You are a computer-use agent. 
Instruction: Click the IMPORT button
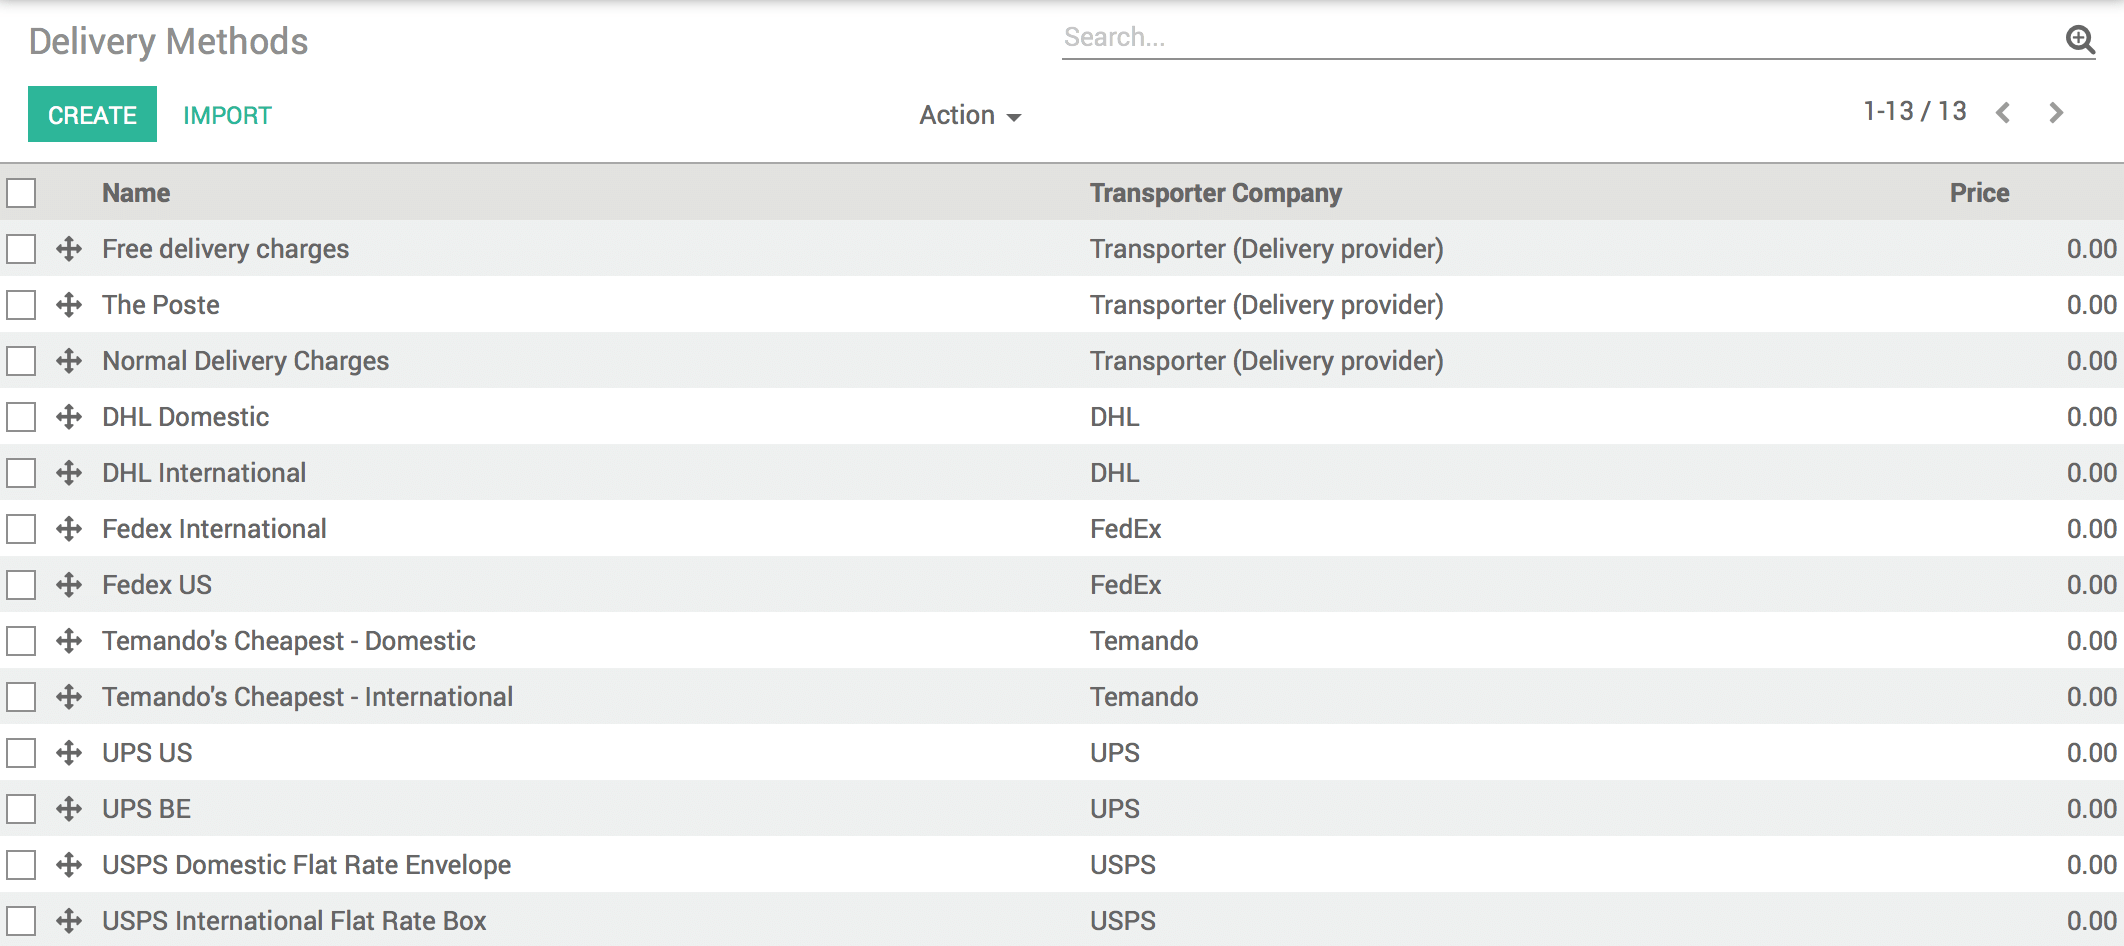tap(227, 116)
